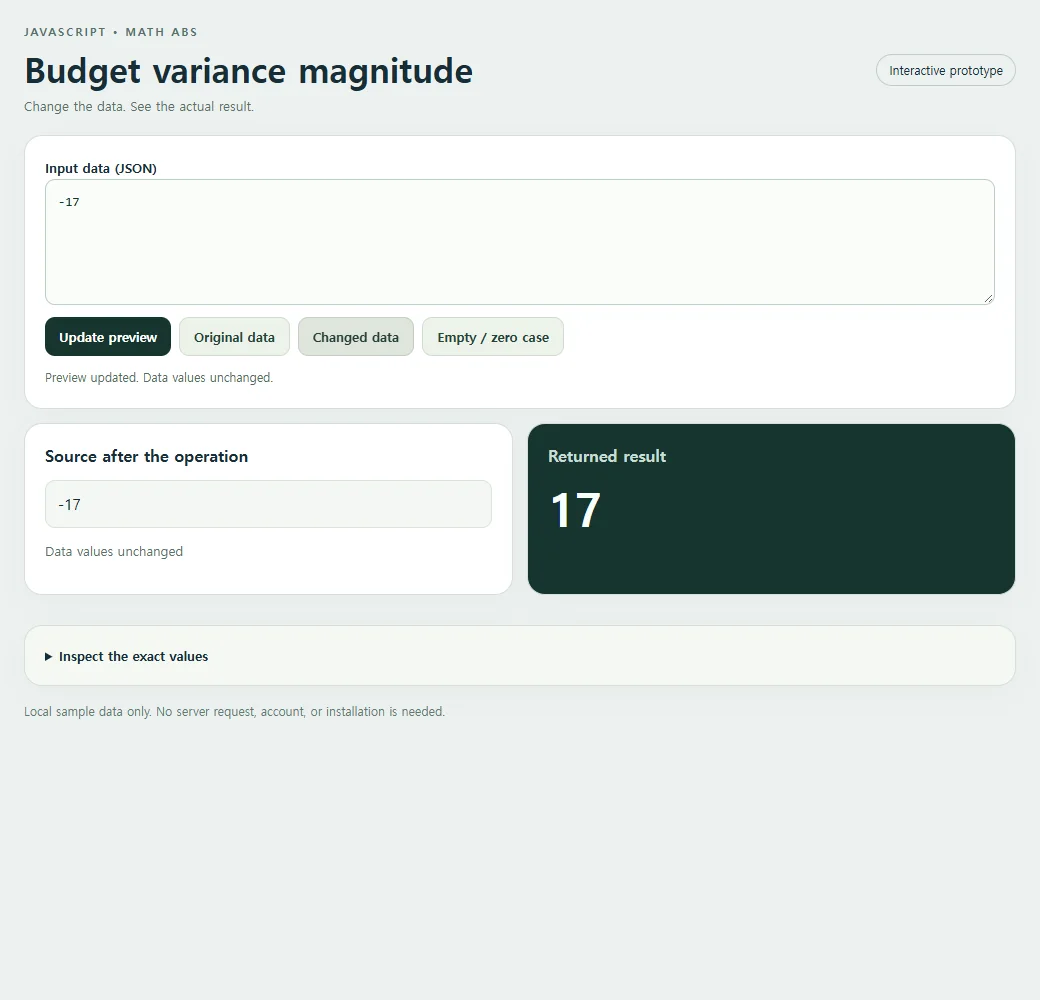1040x1000 pixels.
Task: Click the Update preview button
Action: tap(108, 337)
